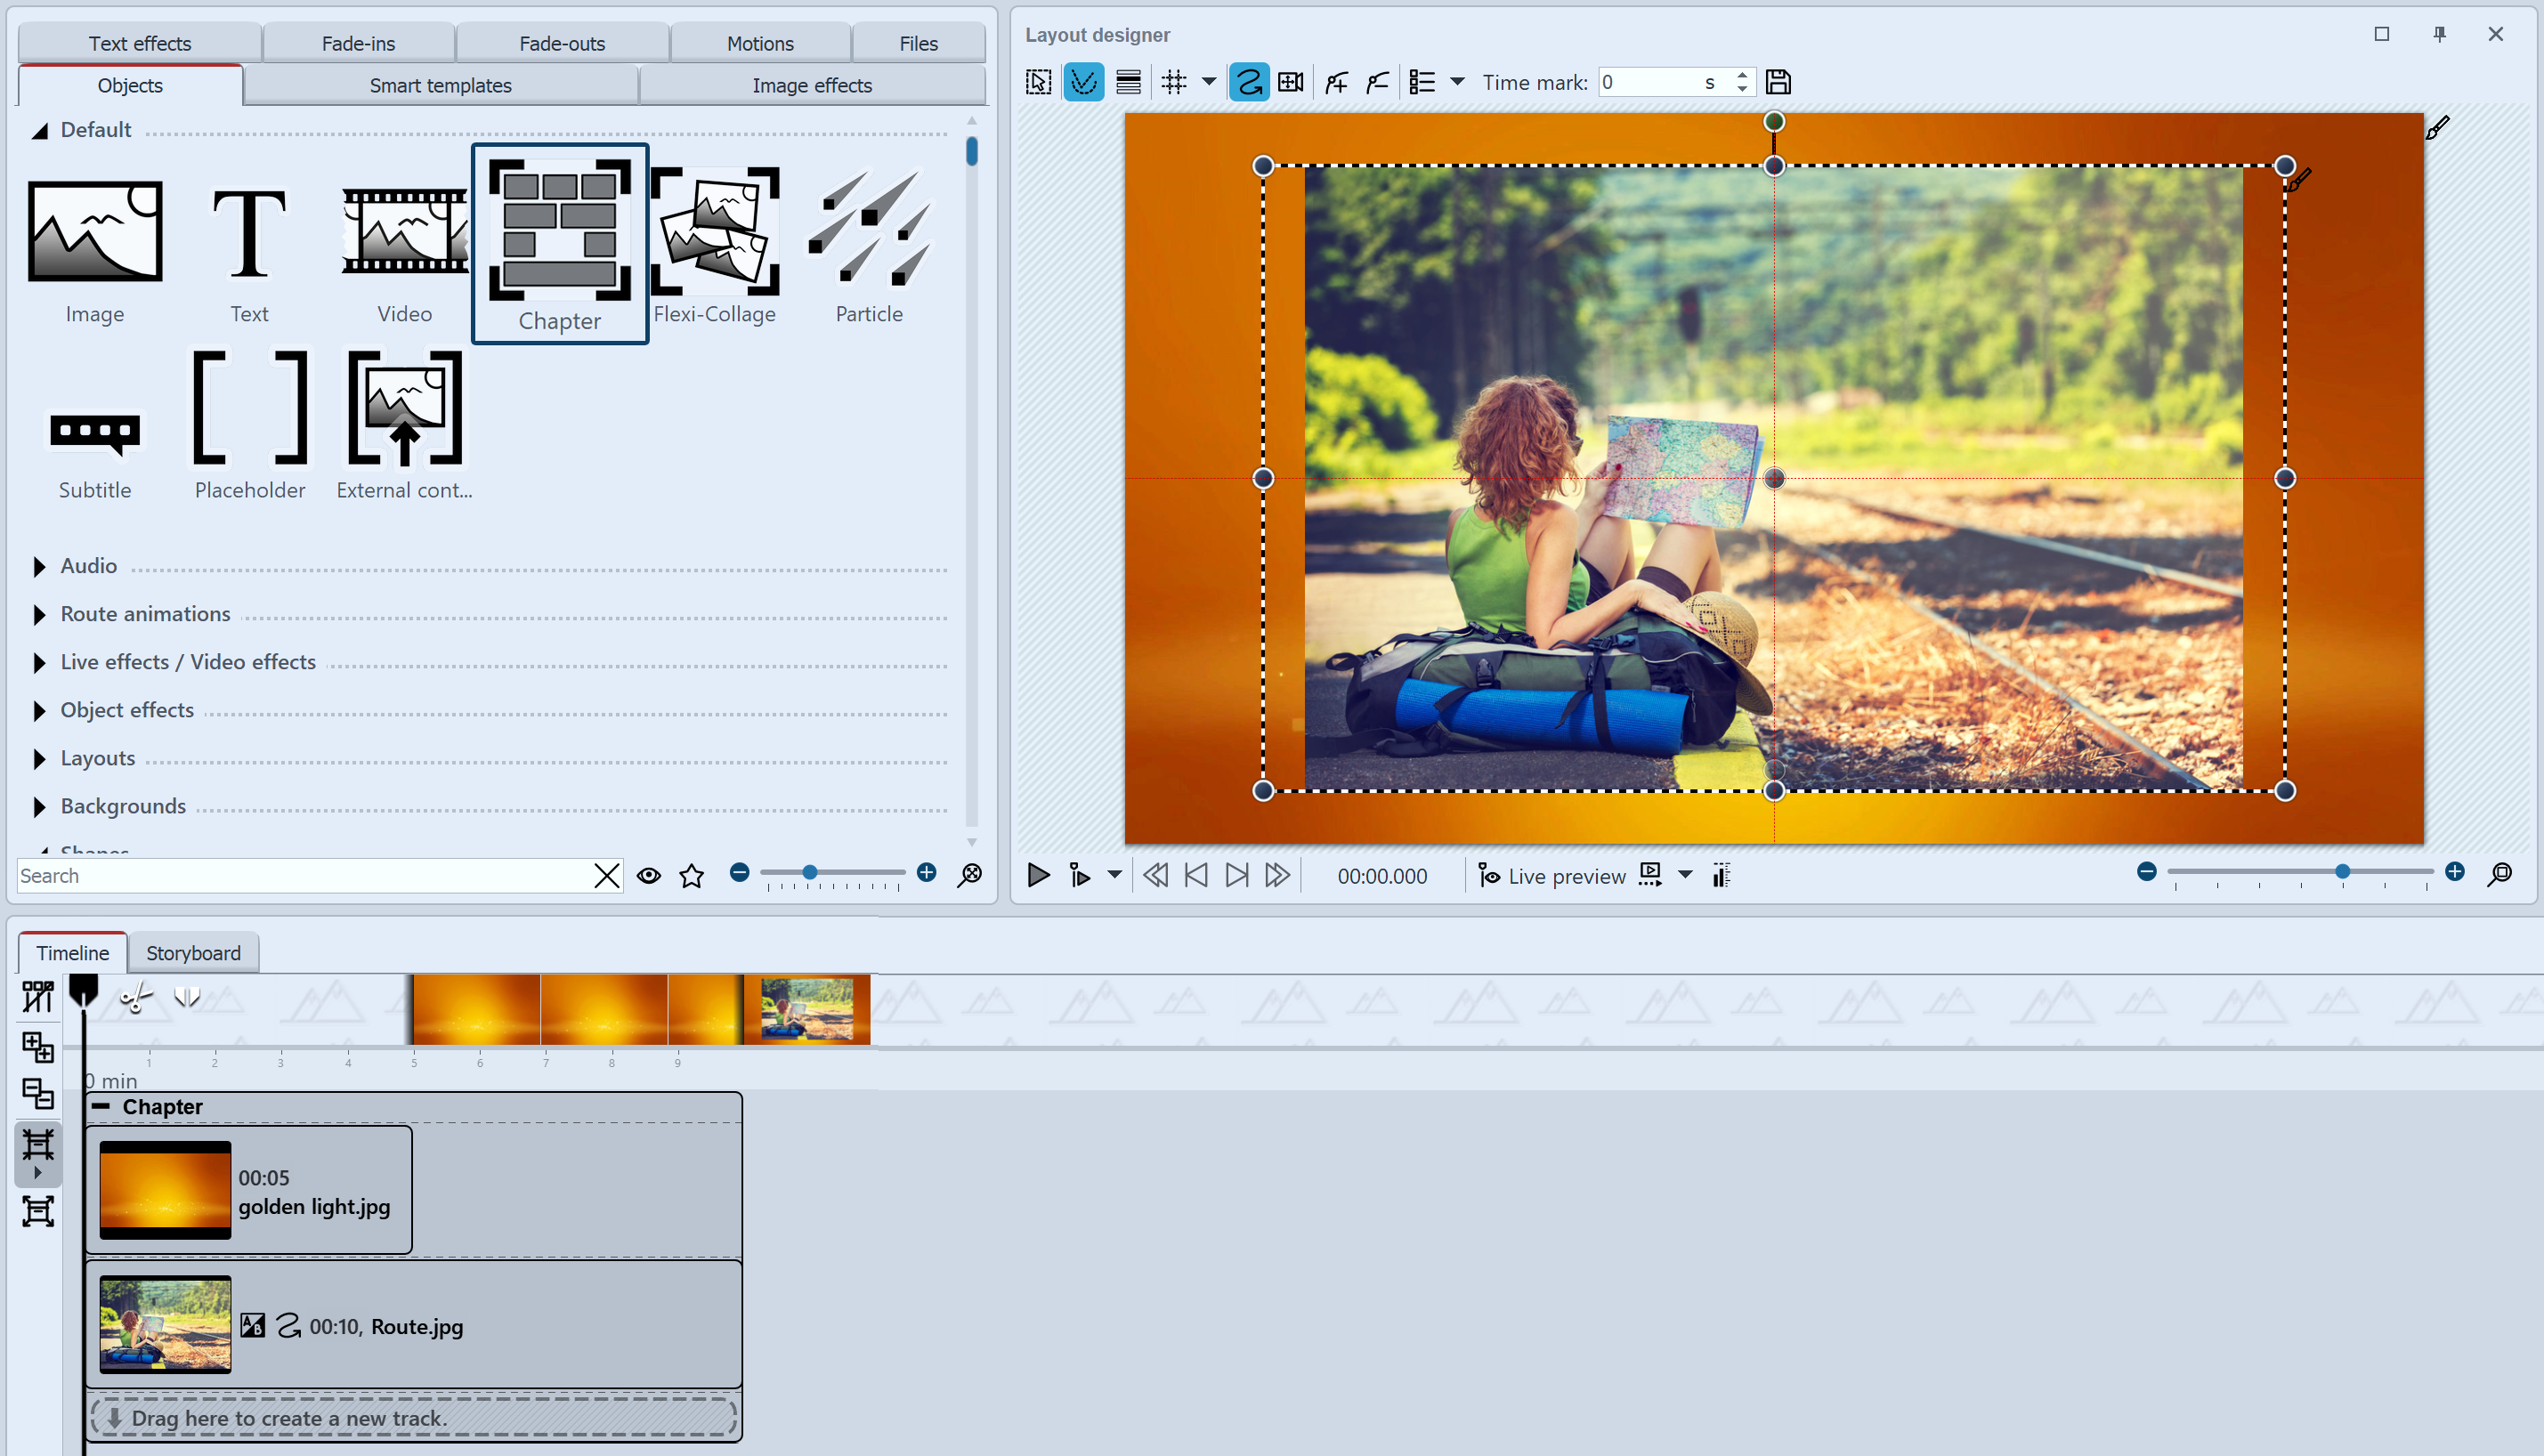Adjust the preview zoom slider

[x=2340, y=871]
